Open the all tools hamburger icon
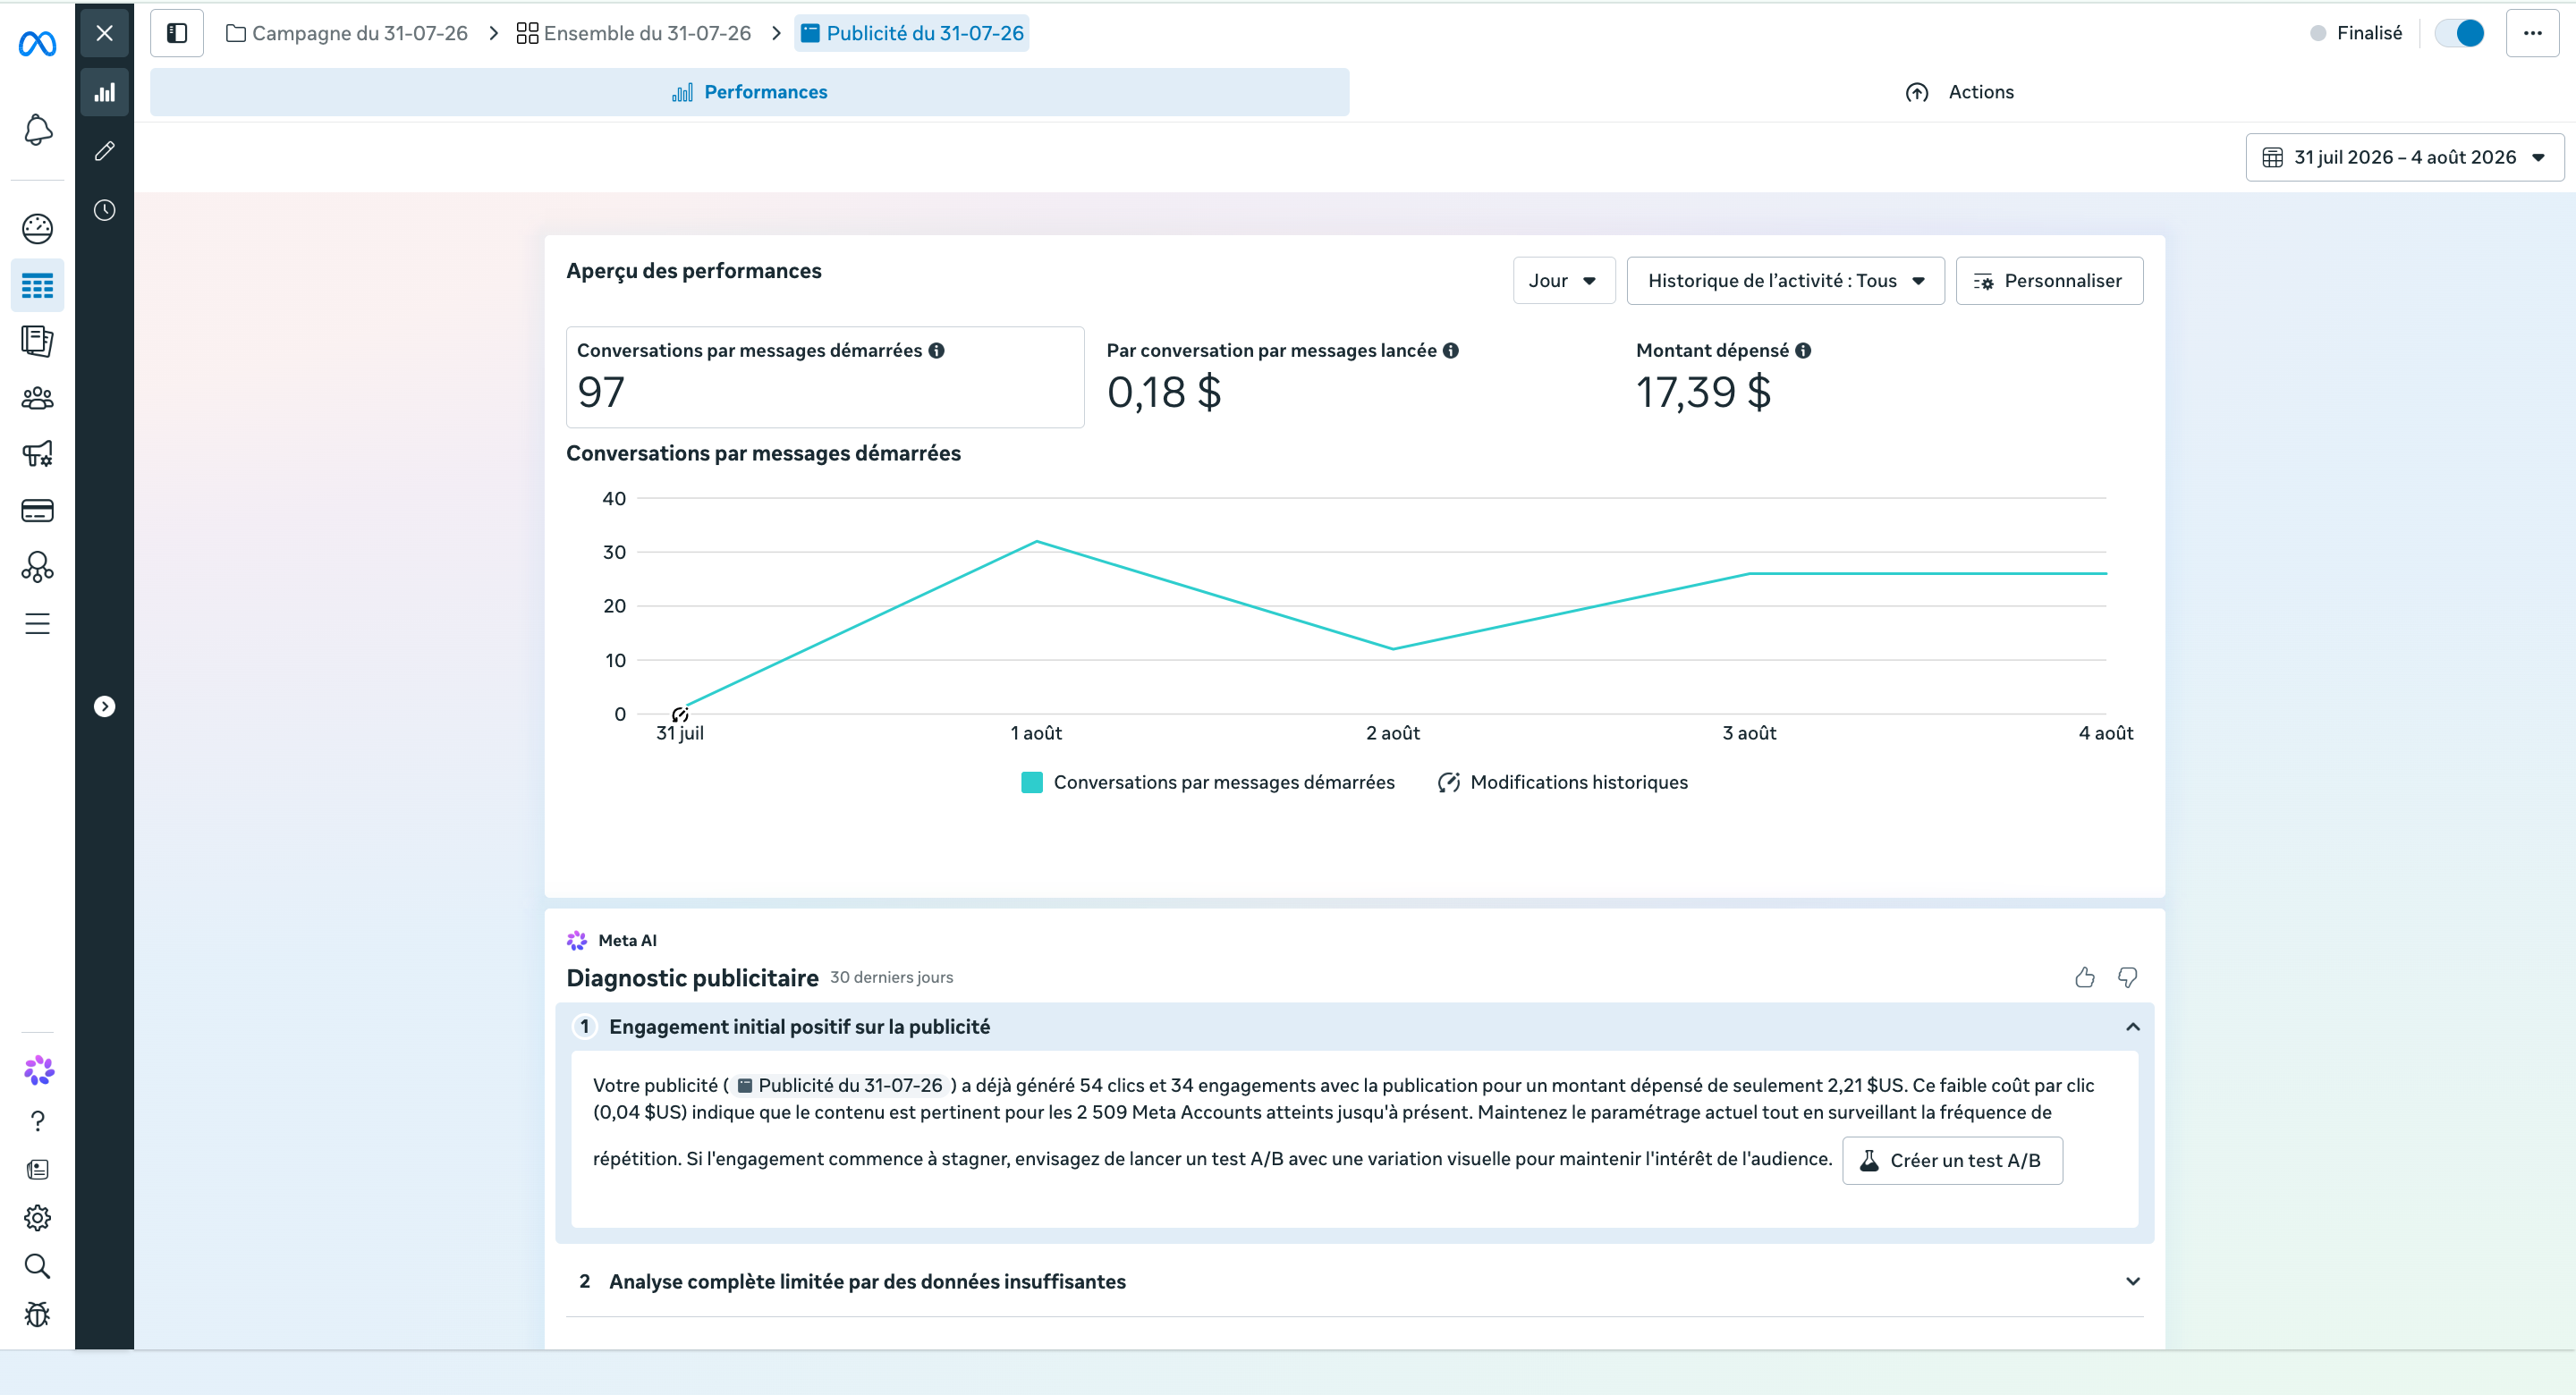The image size is (2576, 1395). tap(37, 624)
